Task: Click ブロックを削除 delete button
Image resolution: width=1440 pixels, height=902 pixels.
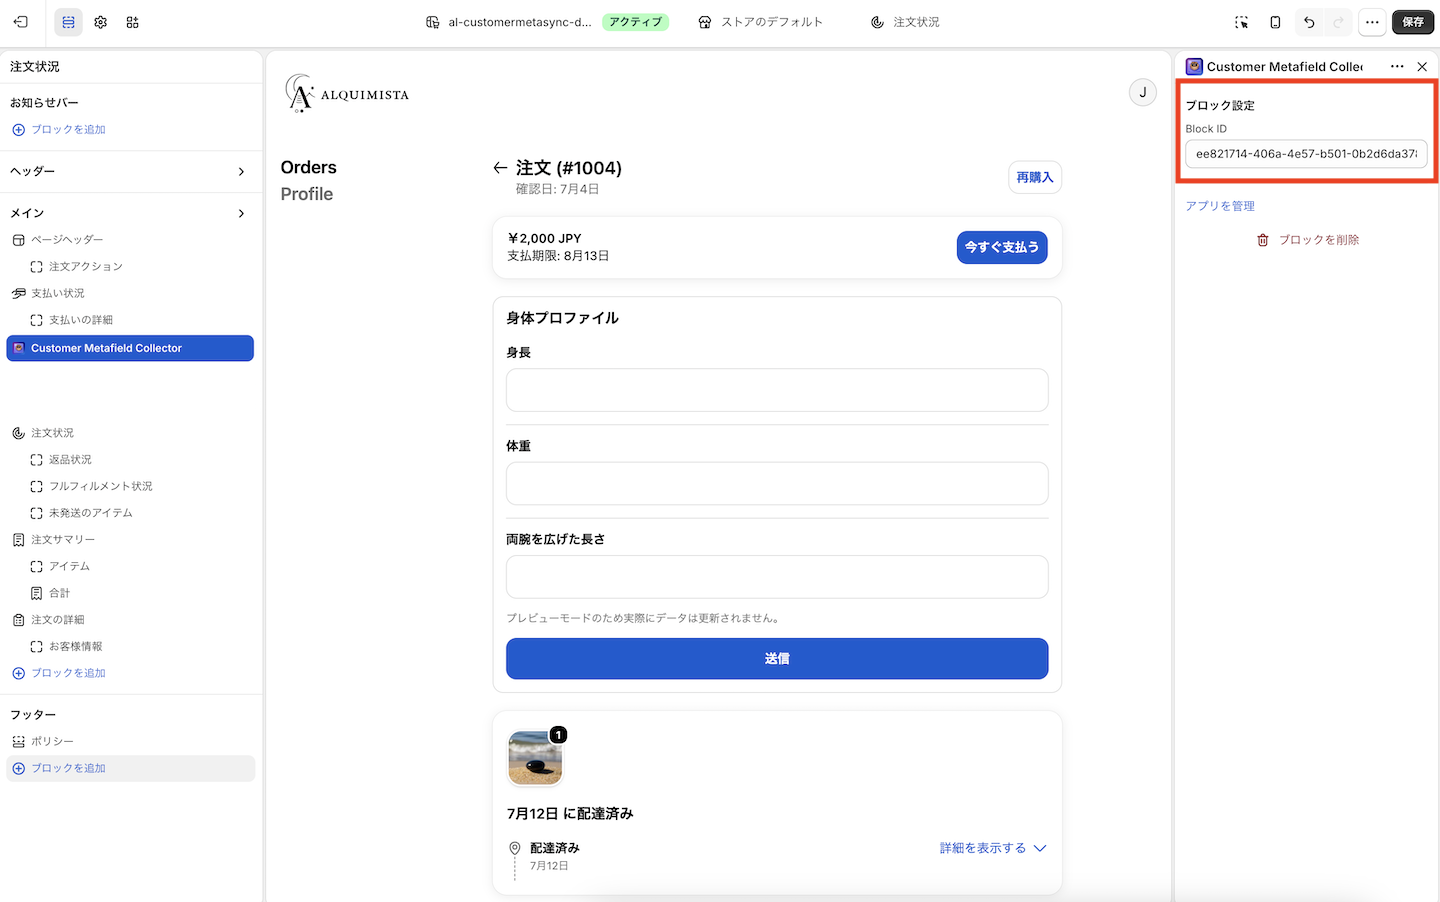Action: (1307, 240)
